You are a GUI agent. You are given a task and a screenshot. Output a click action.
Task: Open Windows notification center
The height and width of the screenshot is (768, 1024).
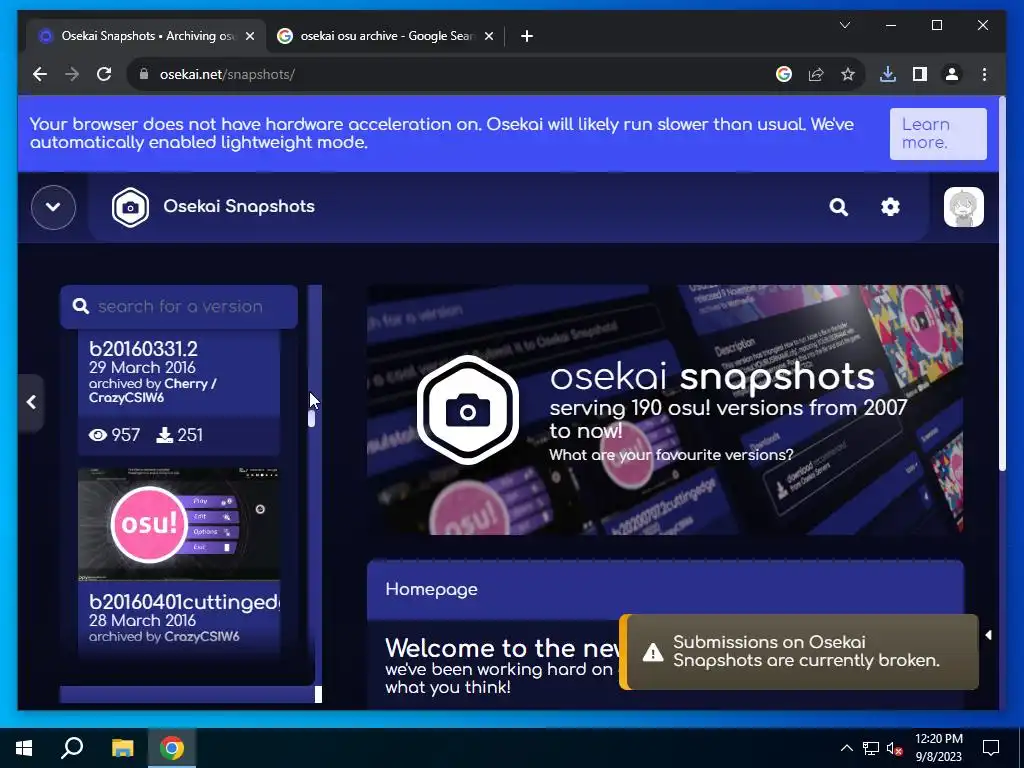tap(991, 748)
